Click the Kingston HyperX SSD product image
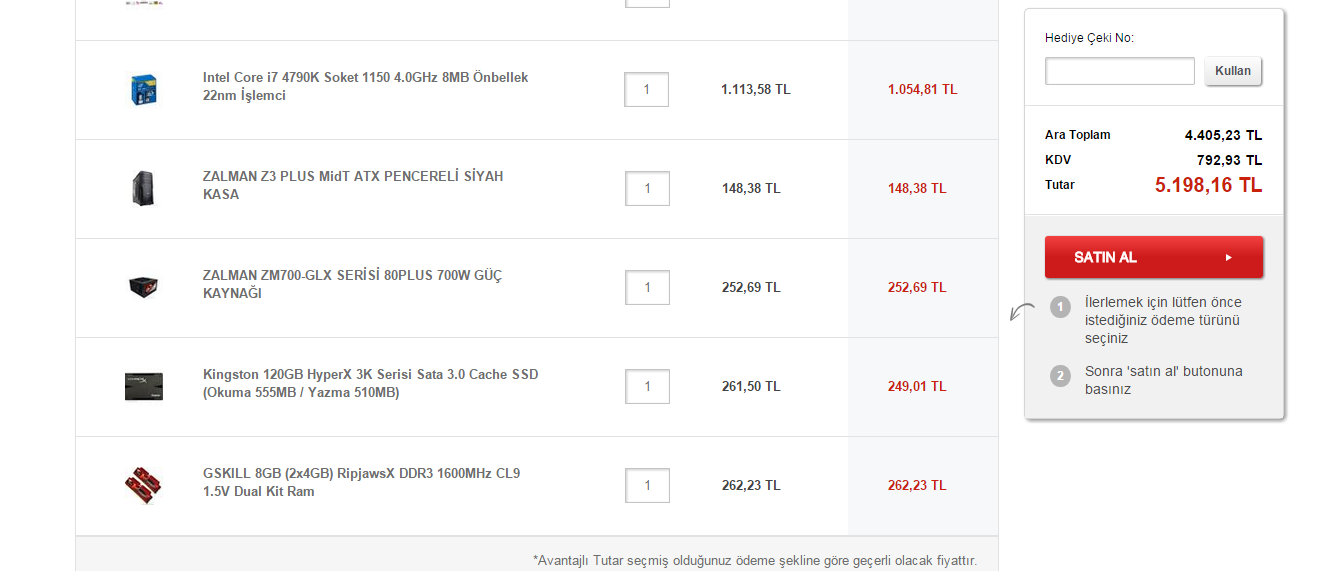 (144, 386)
